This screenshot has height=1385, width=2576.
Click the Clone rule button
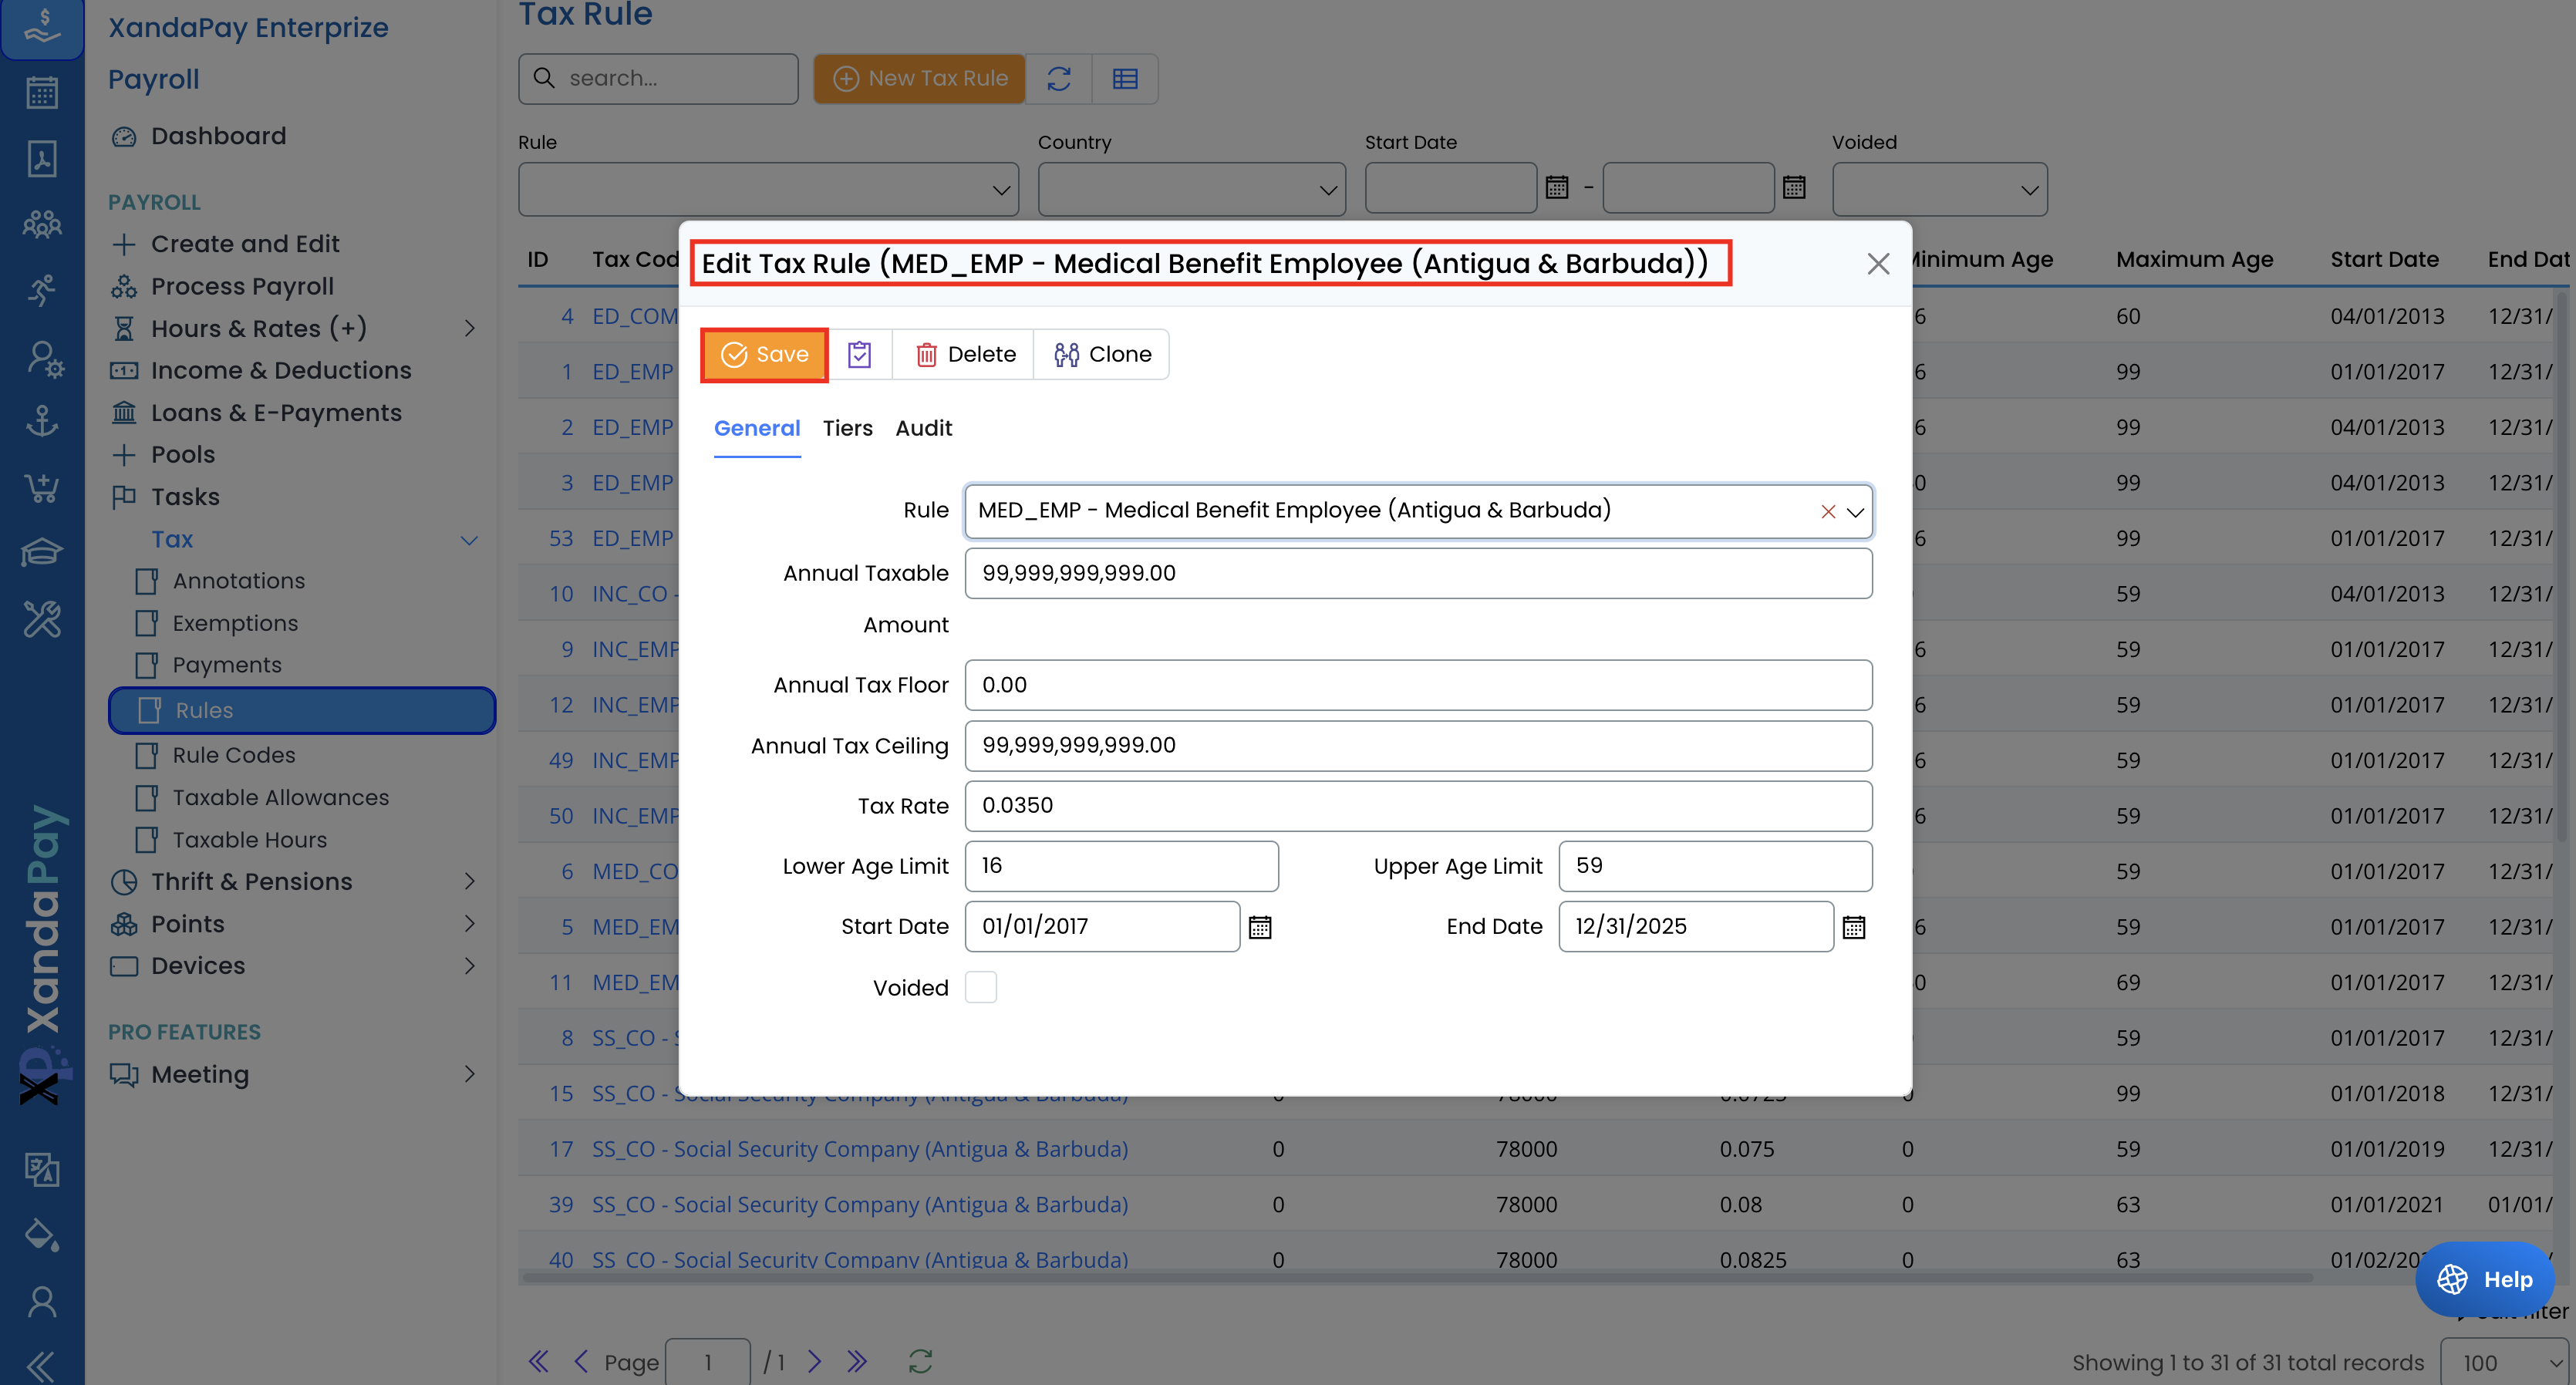1102,354
